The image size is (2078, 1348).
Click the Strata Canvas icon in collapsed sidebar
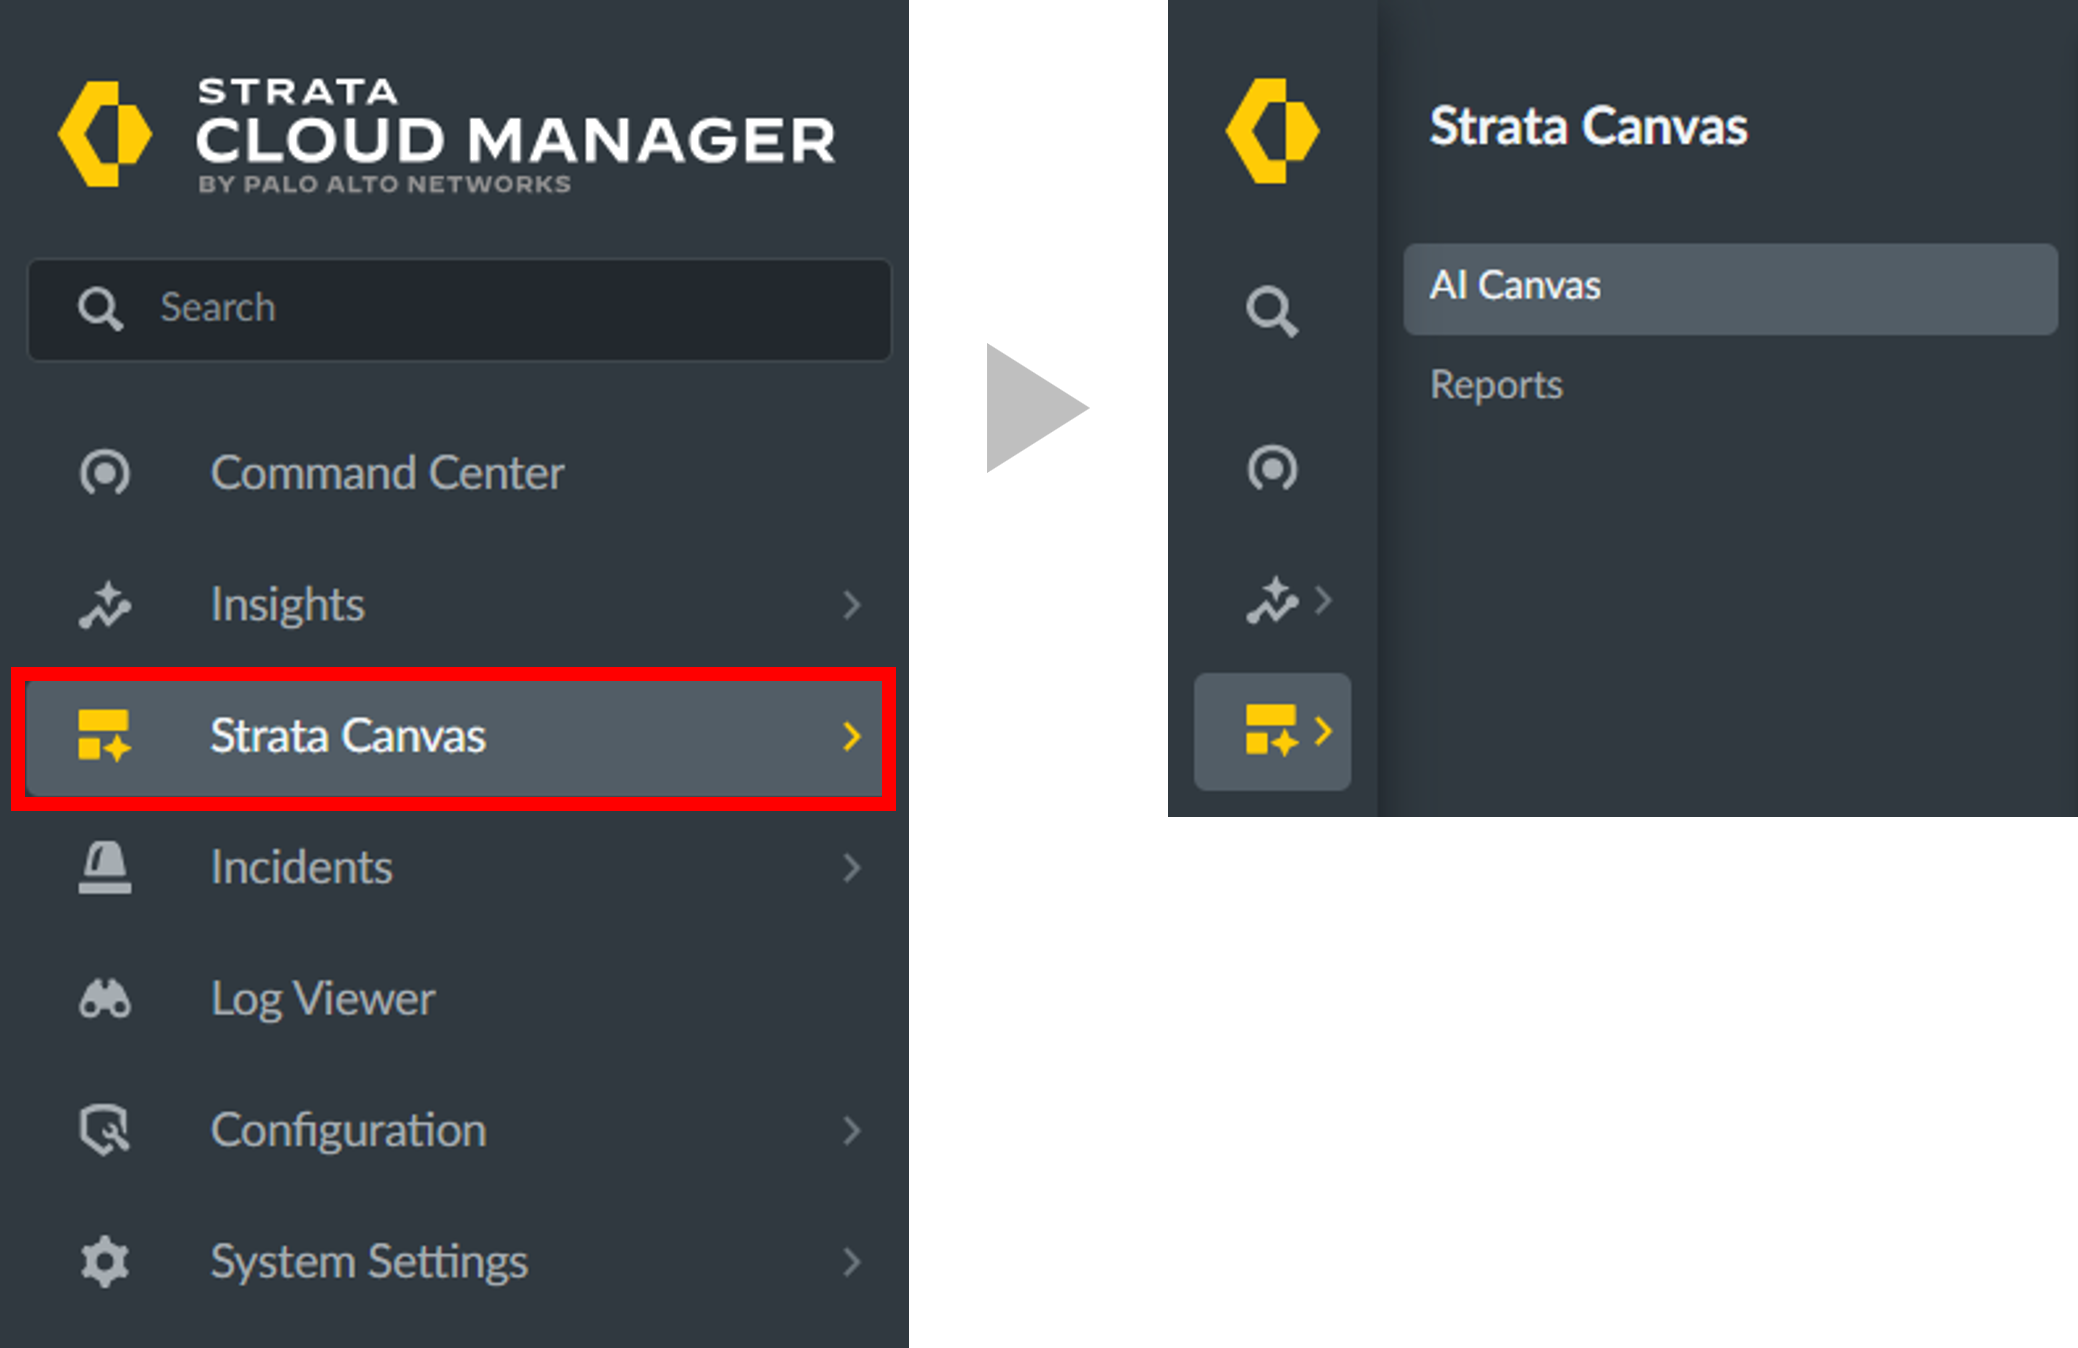1271,731
